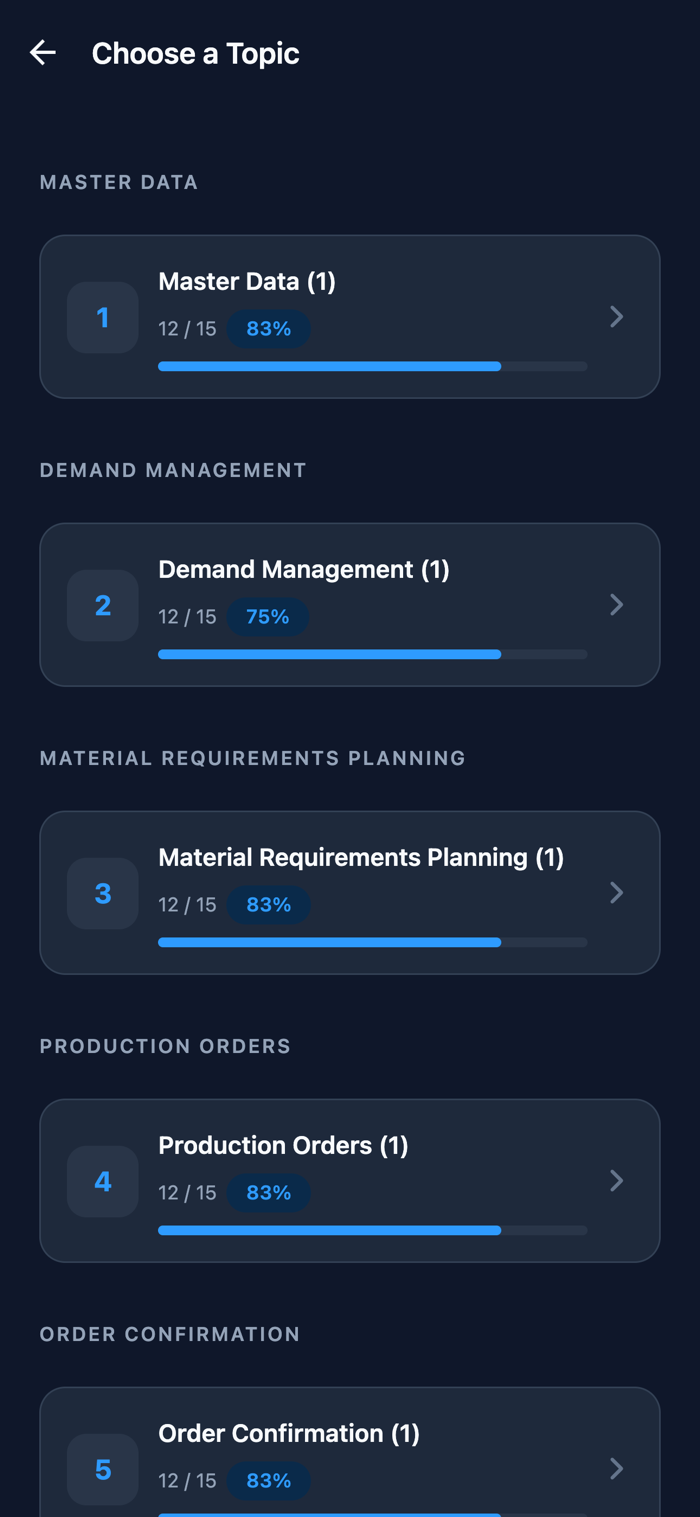Click the Order Confirmation chevron arrow
The width and height of the screenshot is (700, 1517).
coord(617,1469)
